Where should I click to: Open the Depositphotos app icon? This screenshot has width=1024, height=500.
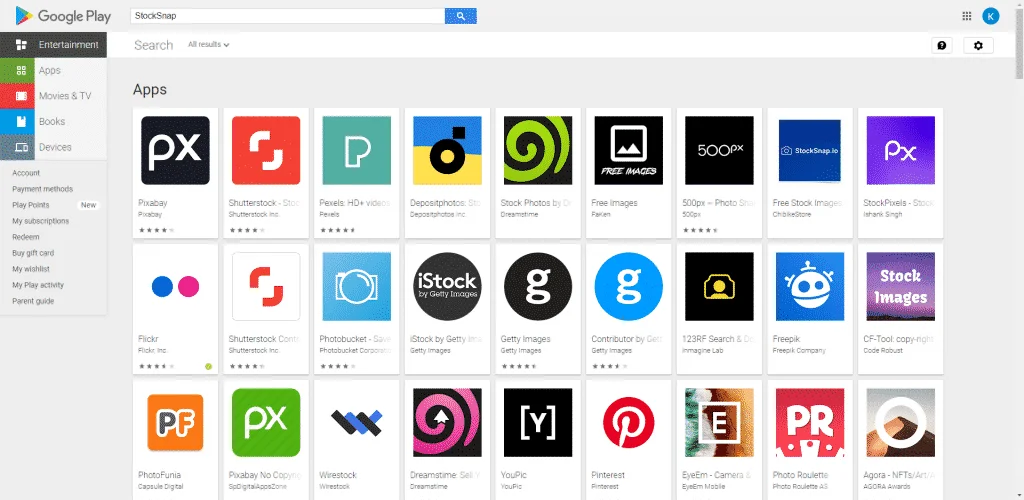pyautogui.click(x=447, y=150)
